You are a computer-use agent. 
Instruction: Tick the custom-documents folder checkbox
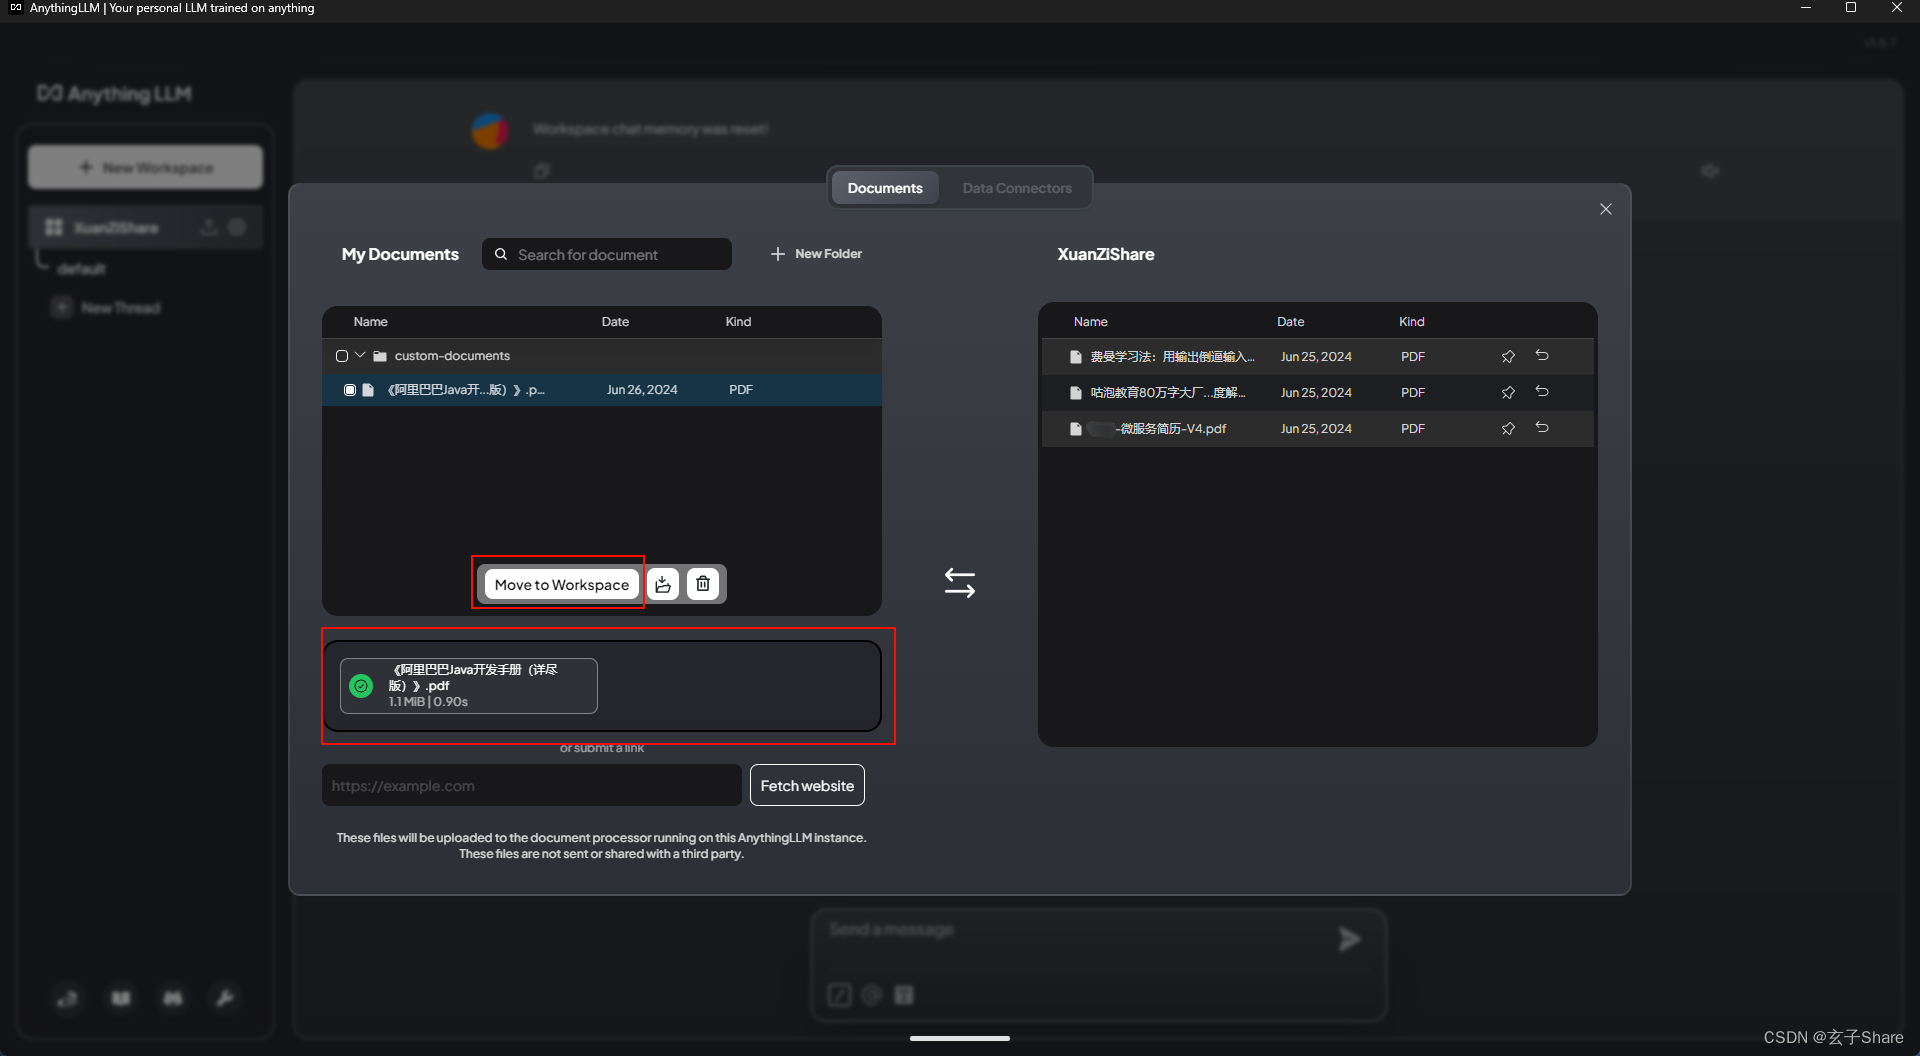click(342, 356)
